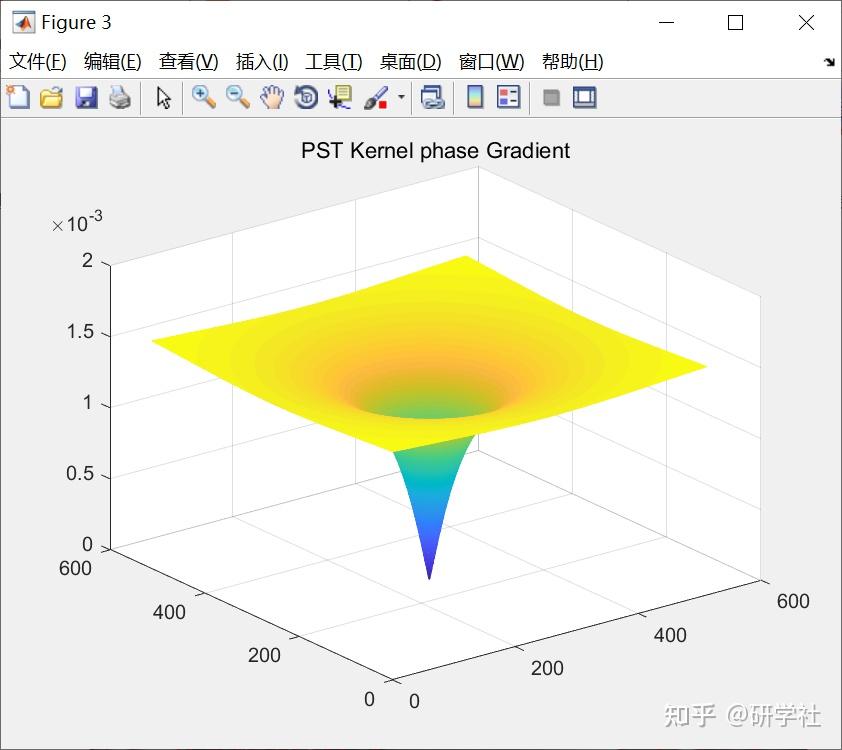Open a file using the Open Folder icon
Image resolution: width=842 pixels, height=750 pixels.
pyautogui.click(x=52, y=97)
